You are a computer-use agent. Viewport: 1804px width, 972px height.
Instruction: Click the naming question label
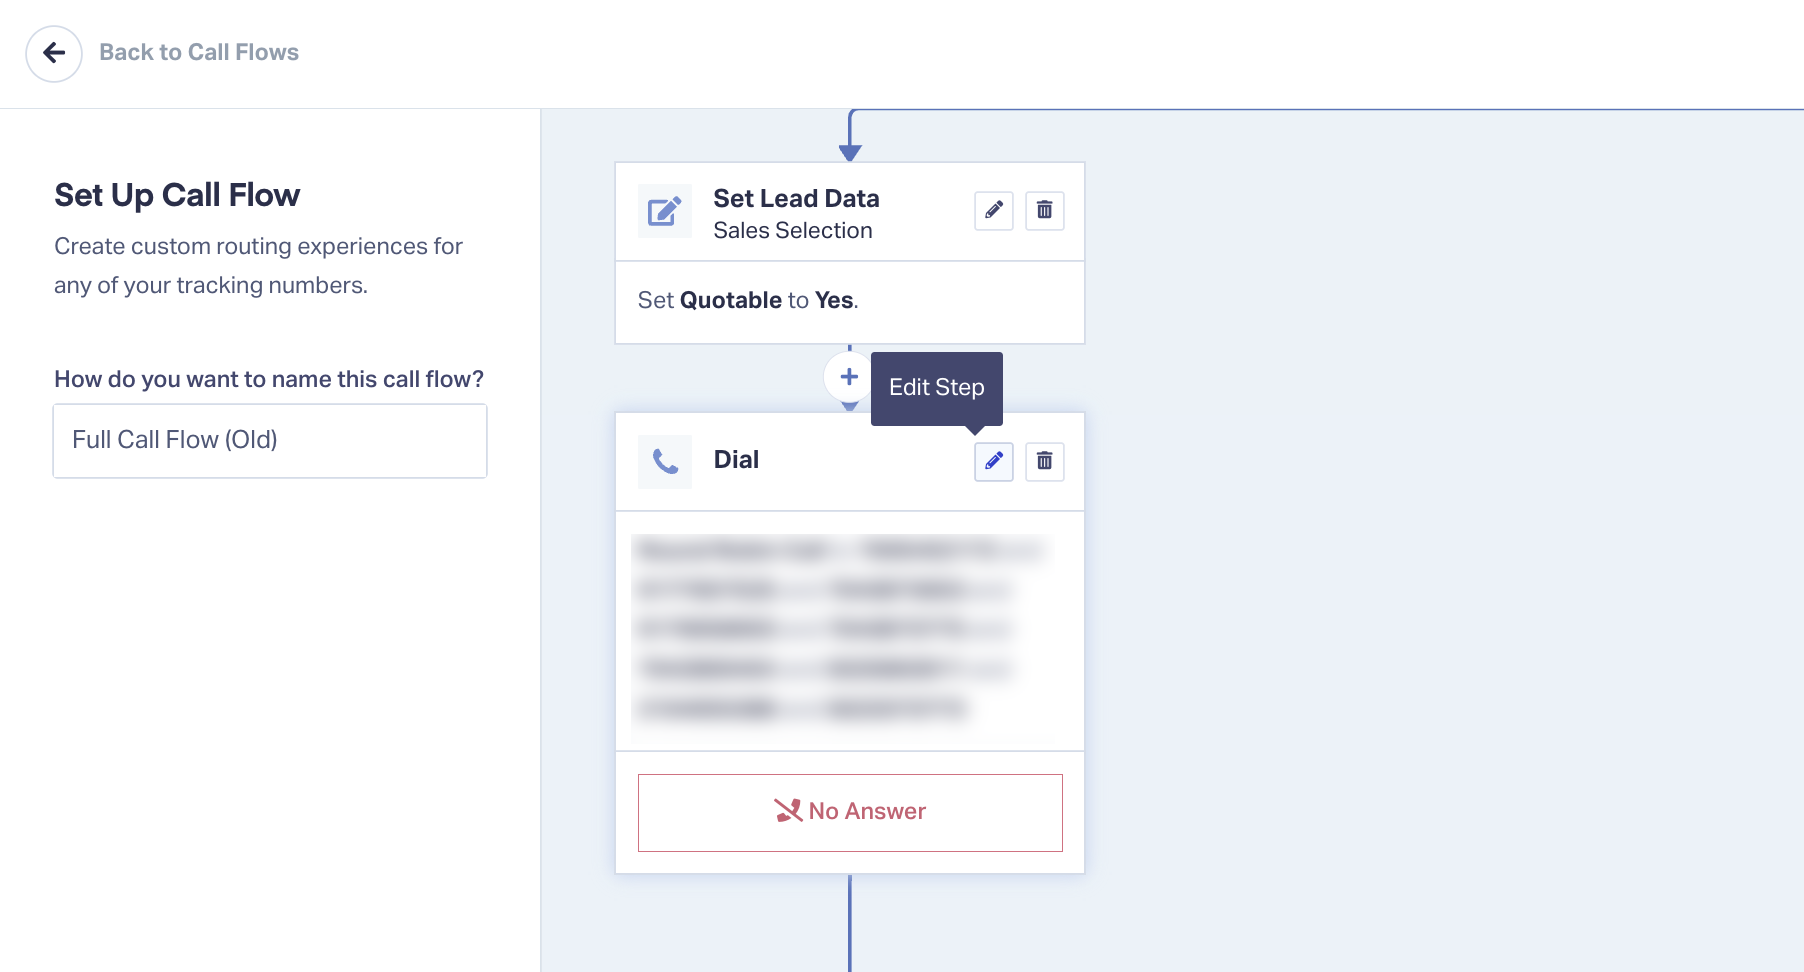(x=269, y=380)
